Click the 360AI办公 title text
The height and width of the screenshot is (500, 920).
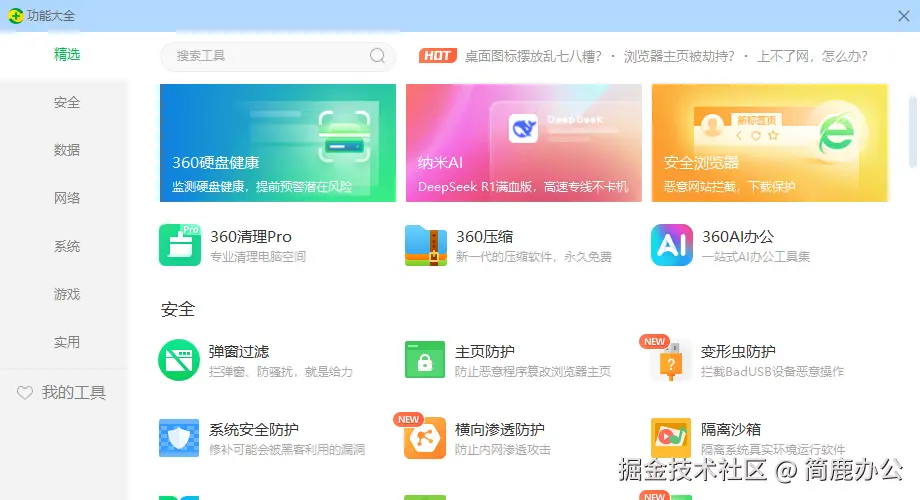click(738, 237)
